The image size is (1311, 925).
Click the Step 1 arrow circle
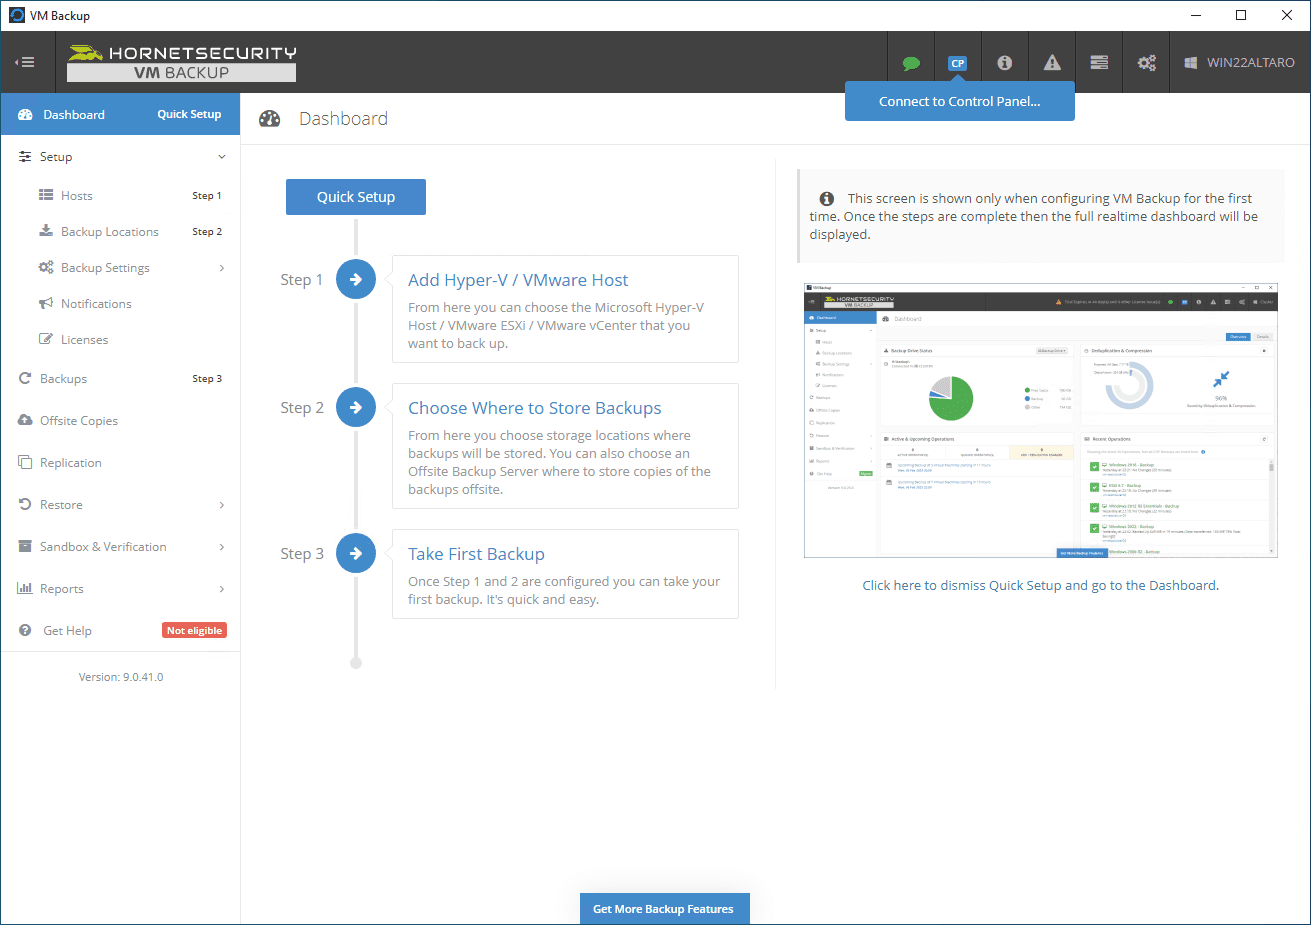click(x=356, y=279)
